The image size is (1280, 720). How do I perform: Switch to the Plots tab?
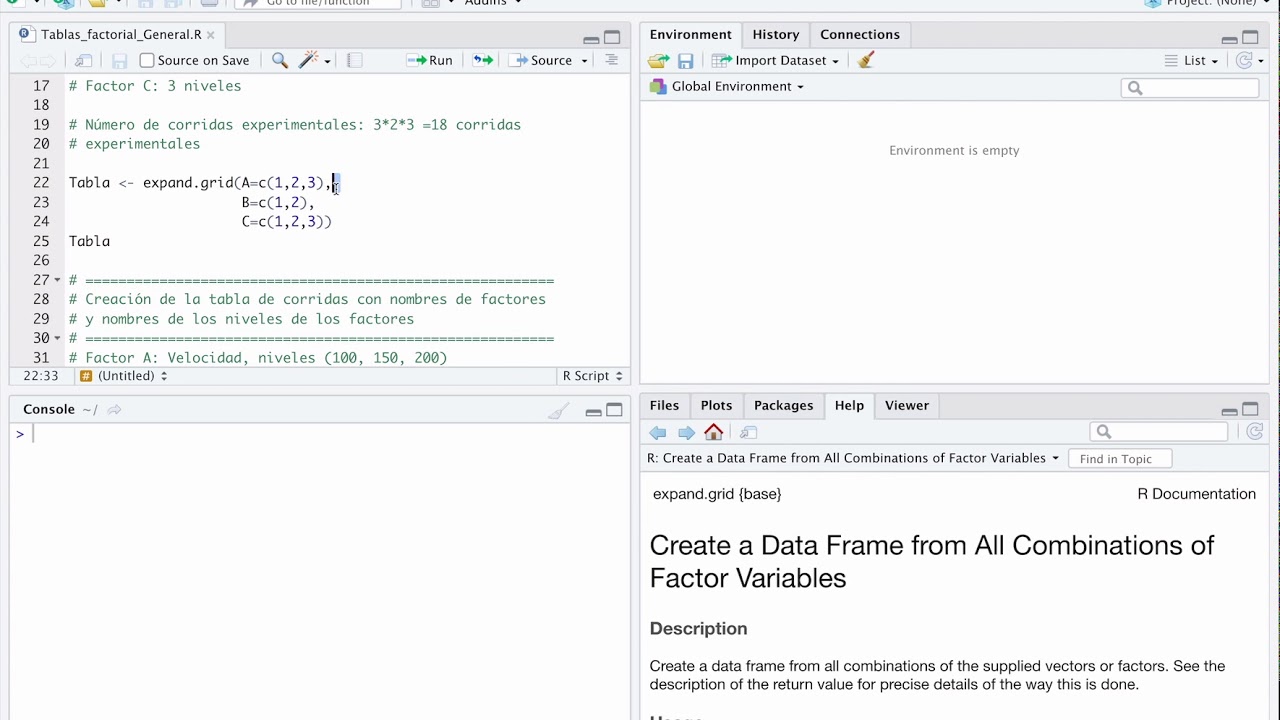click(x=716, y=405)
